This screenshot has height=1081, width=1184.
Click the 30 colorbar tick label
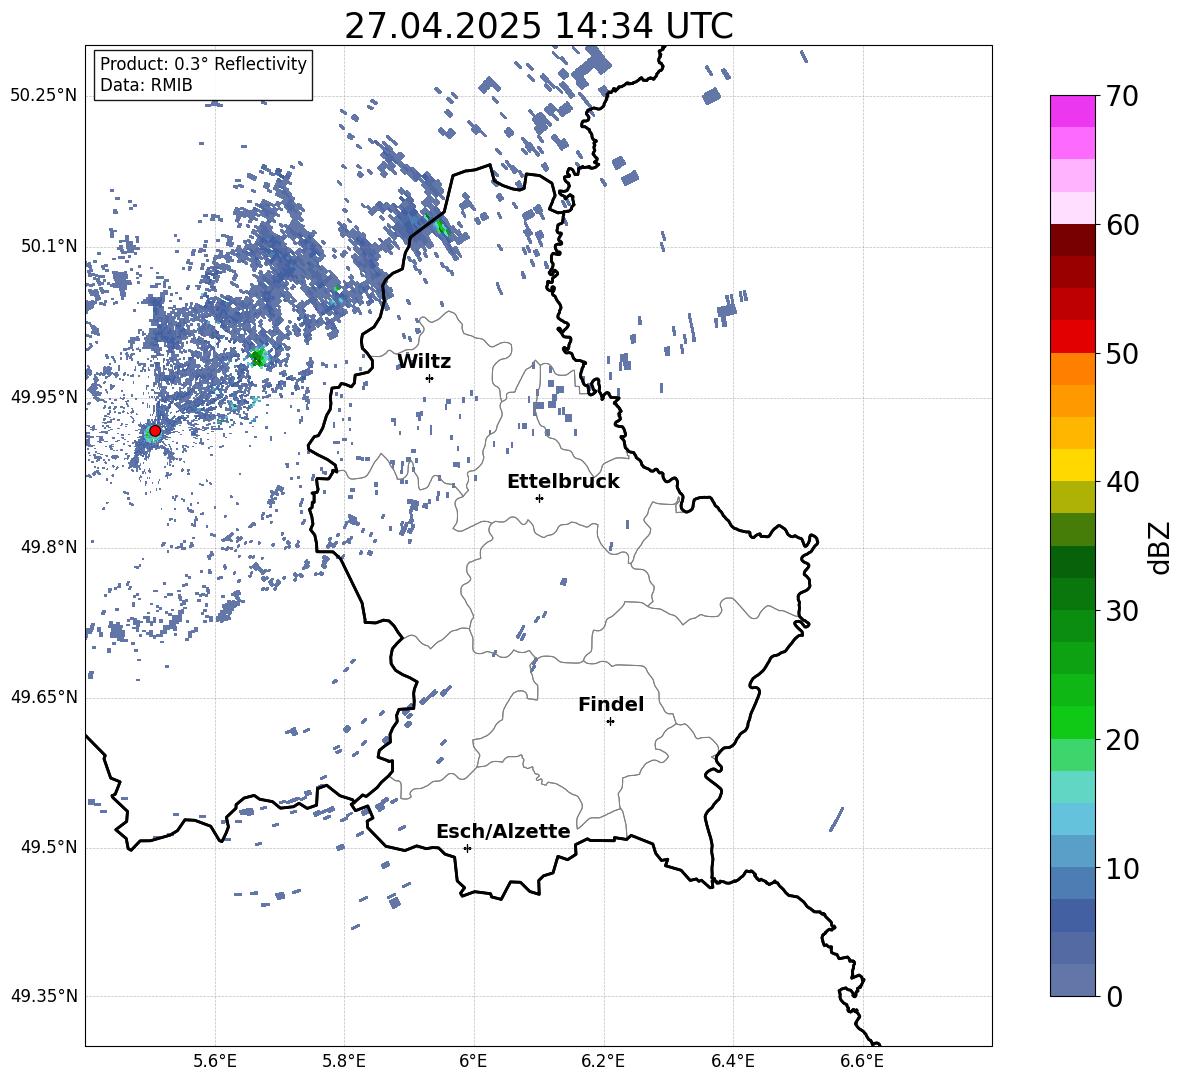coord(1123,611)
